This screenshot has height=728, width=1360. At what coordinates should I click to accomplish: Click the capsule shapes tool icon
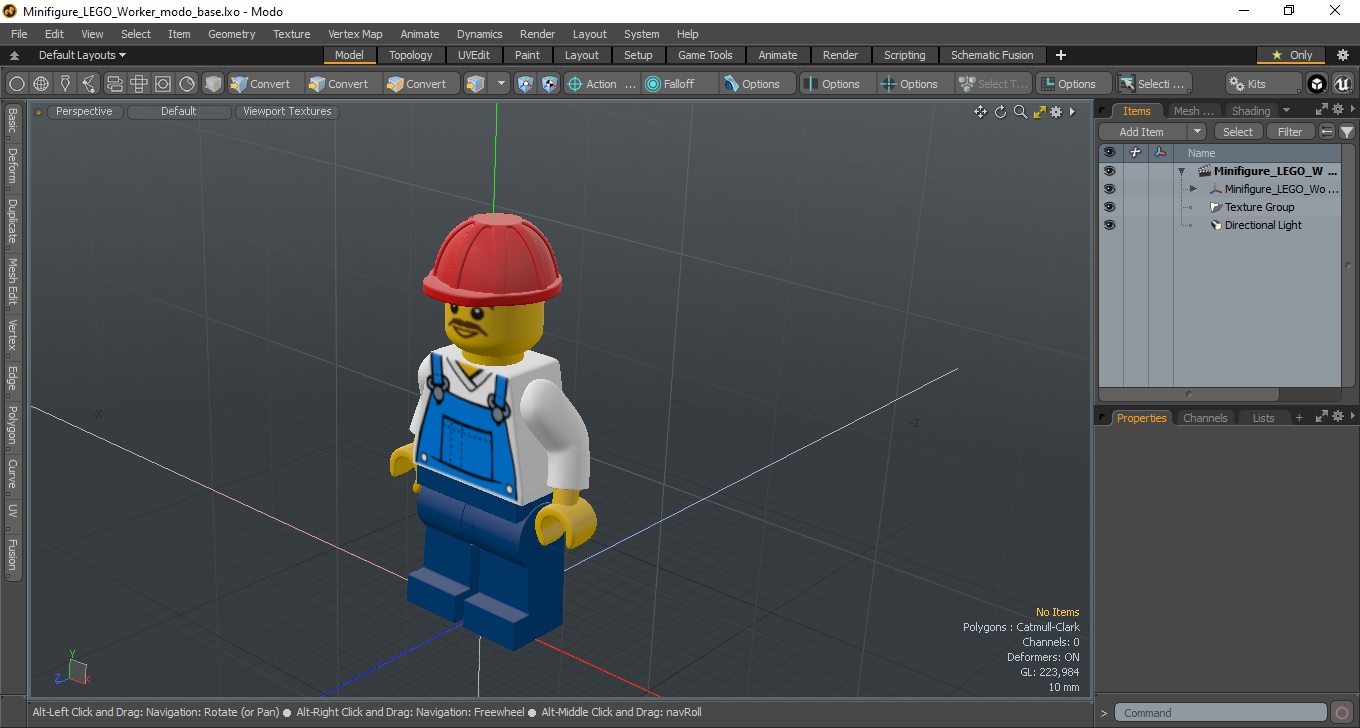point(114,84)
